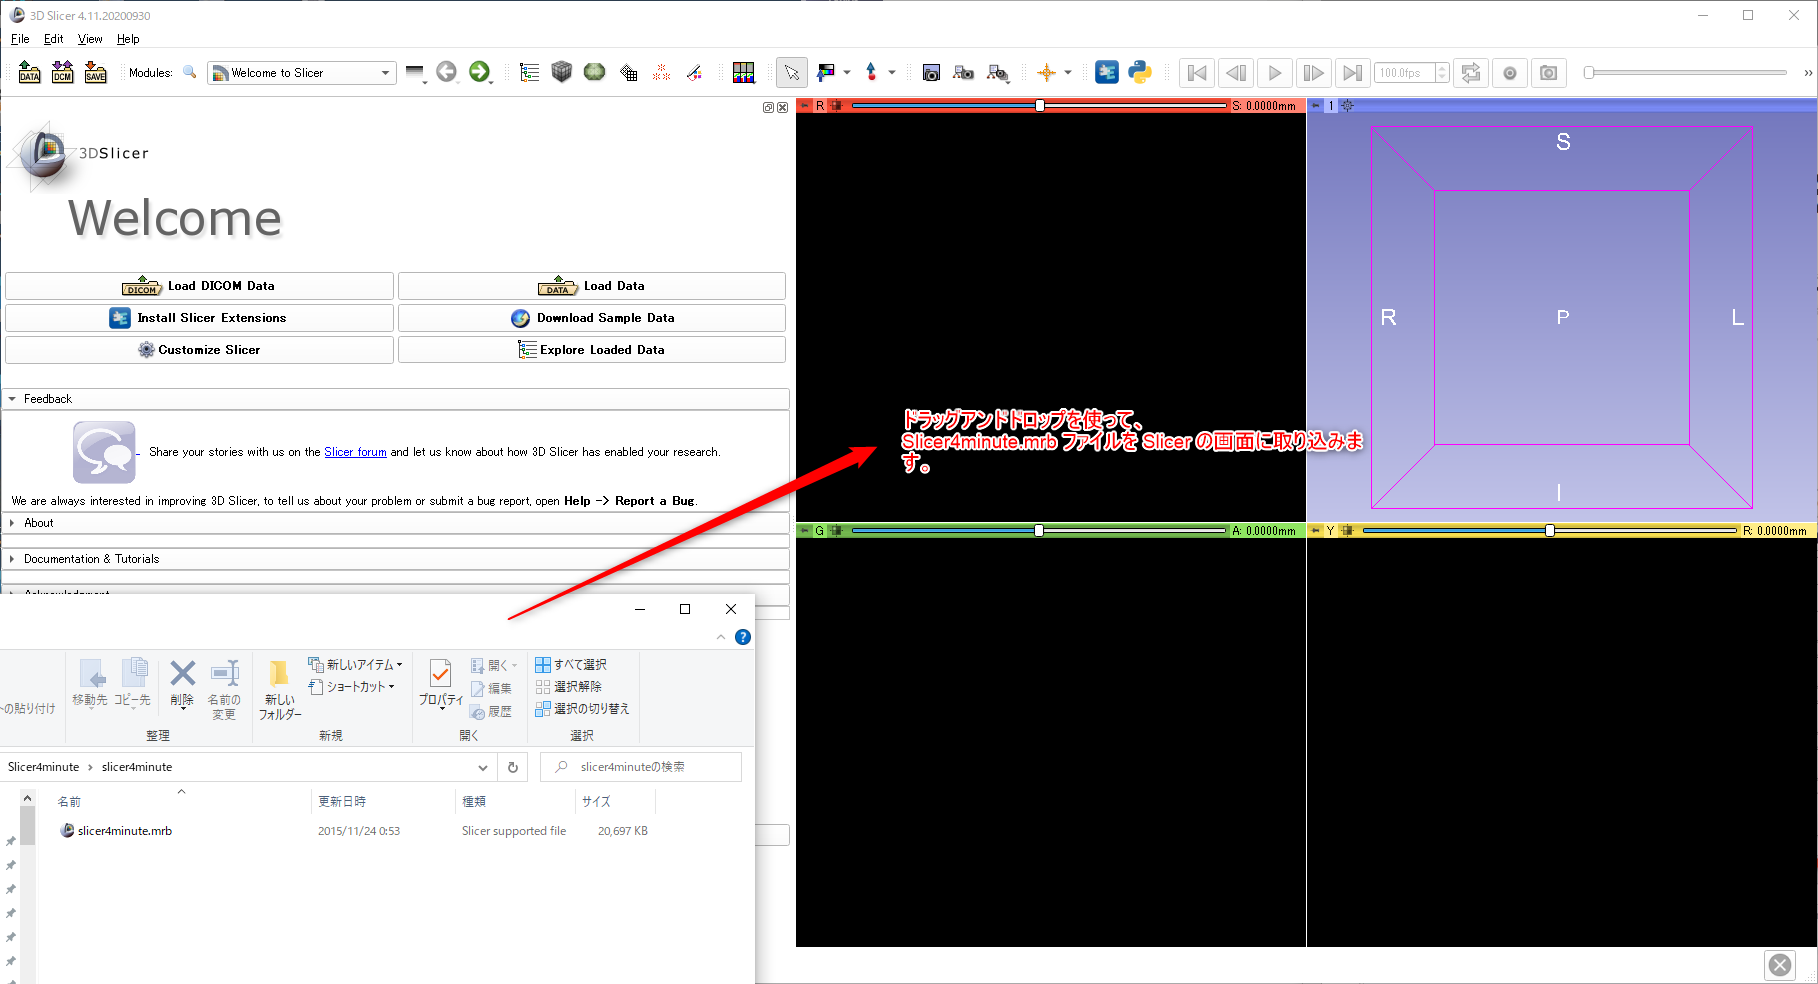Image resolution: width=1818 pixels, height=984 pixels.
Task: Open crosshair options dropdown arrow
Action: click(1068, 72)
